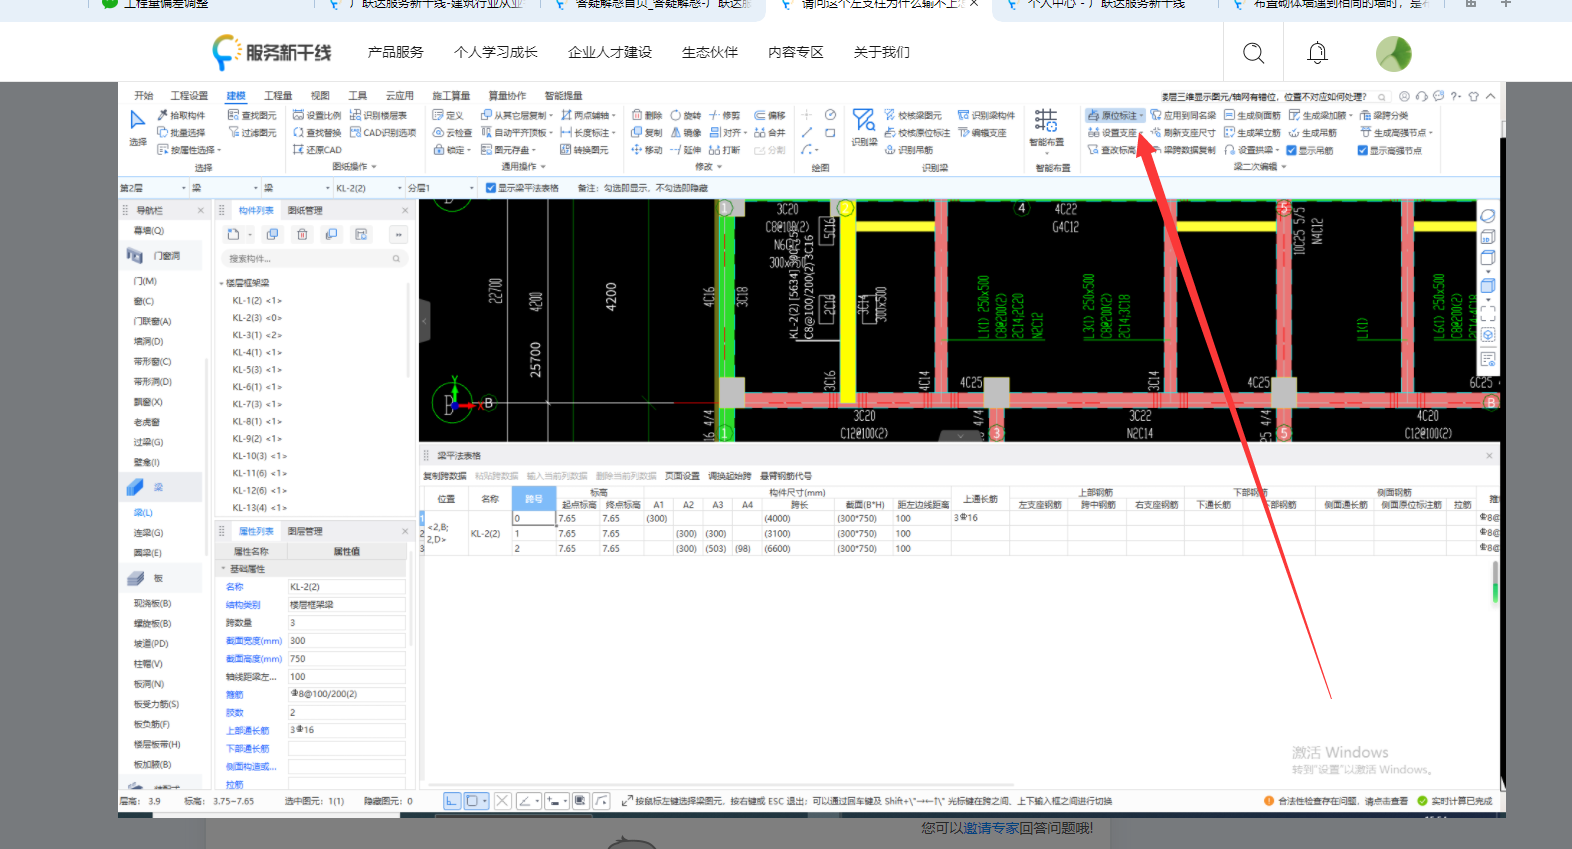This screenshot has height=849, width=1572.
Task: Click 梁跨分类 tool
Action: pyautogui.click(x=1384, y=115)
